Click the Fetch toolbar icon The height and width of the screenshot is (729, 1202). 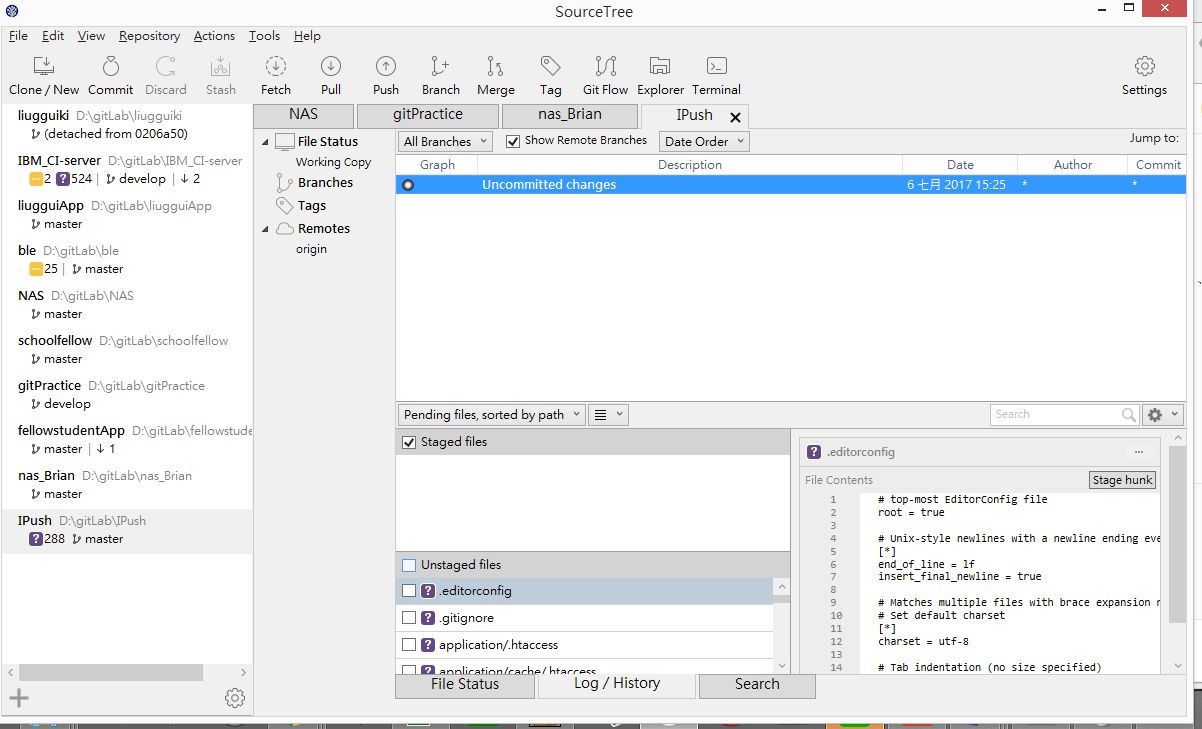coord(276,67)
